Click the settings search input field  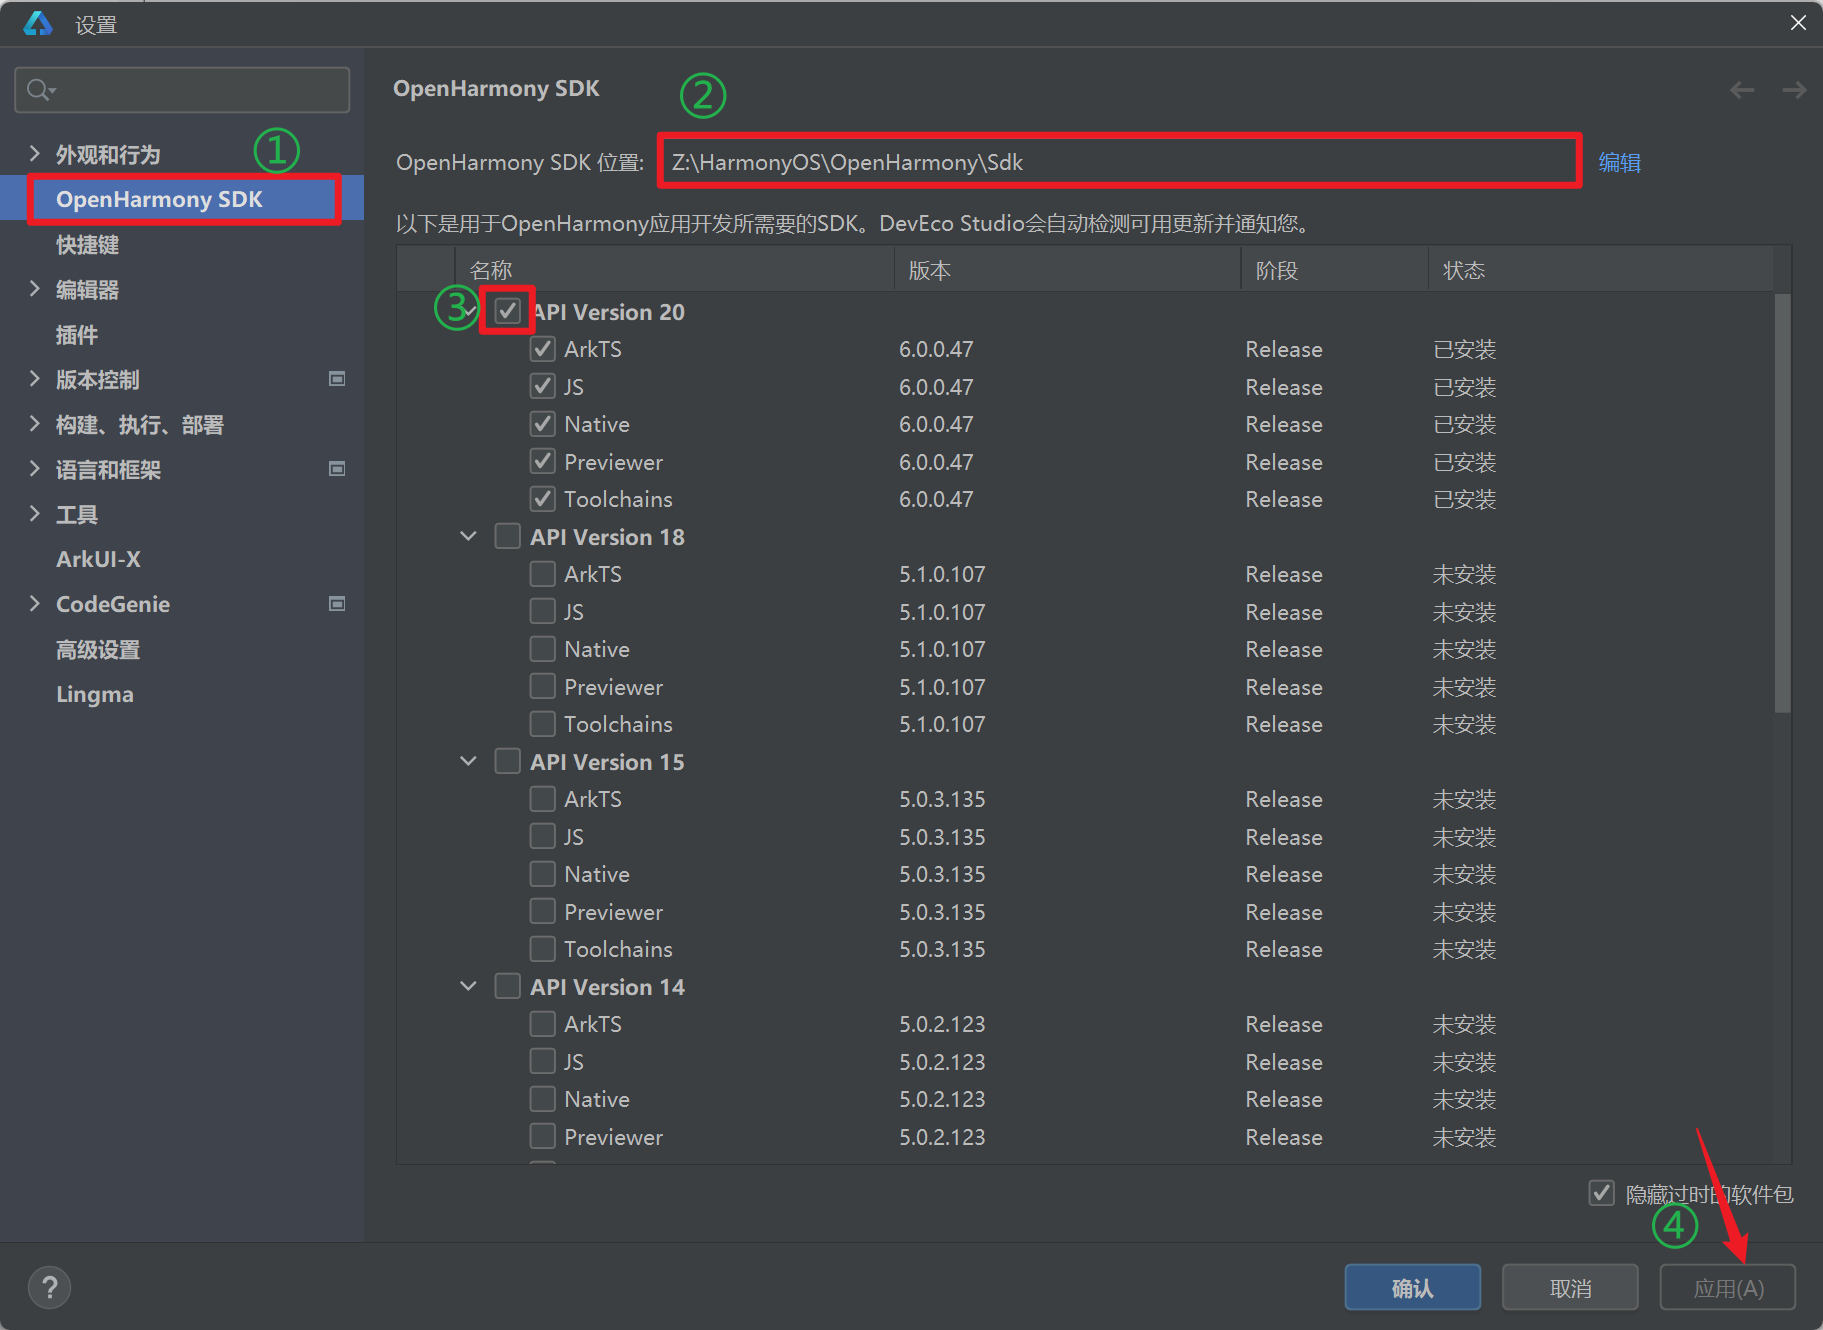(x=182, y=90)
